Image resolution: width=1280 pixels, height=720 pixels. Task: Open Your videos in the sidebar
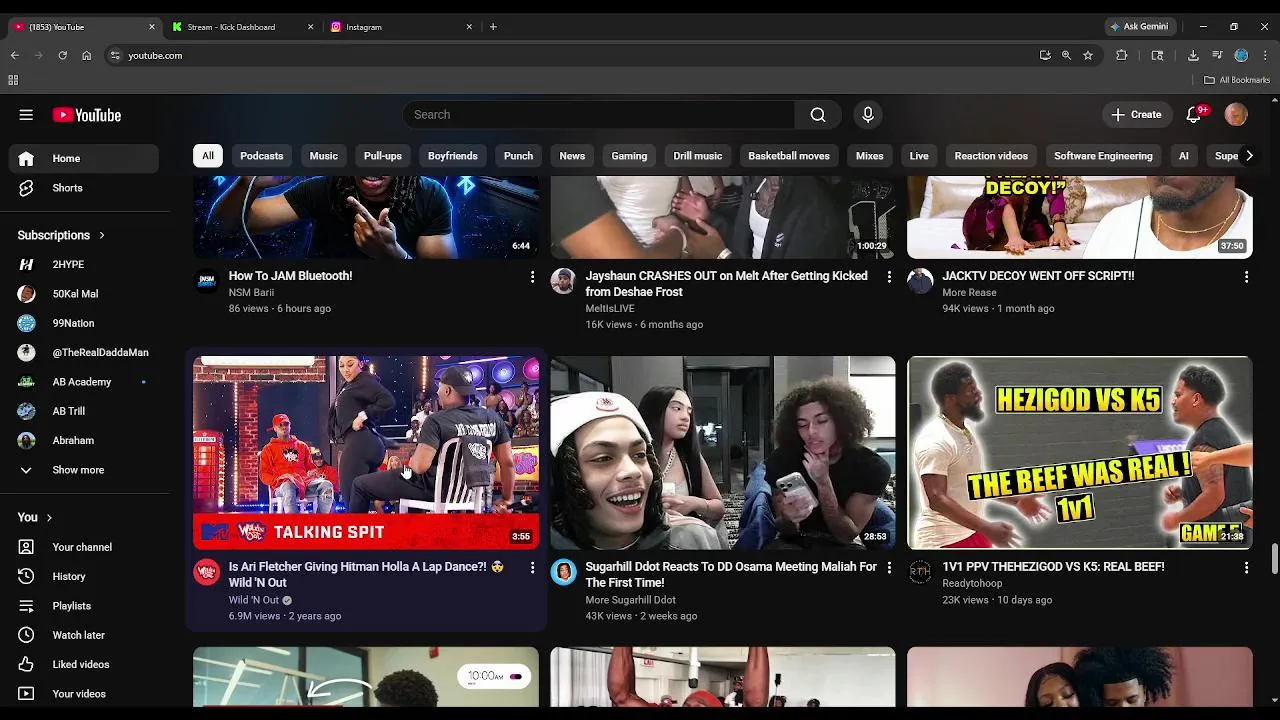pyautogui.click(x=84, y=694)
